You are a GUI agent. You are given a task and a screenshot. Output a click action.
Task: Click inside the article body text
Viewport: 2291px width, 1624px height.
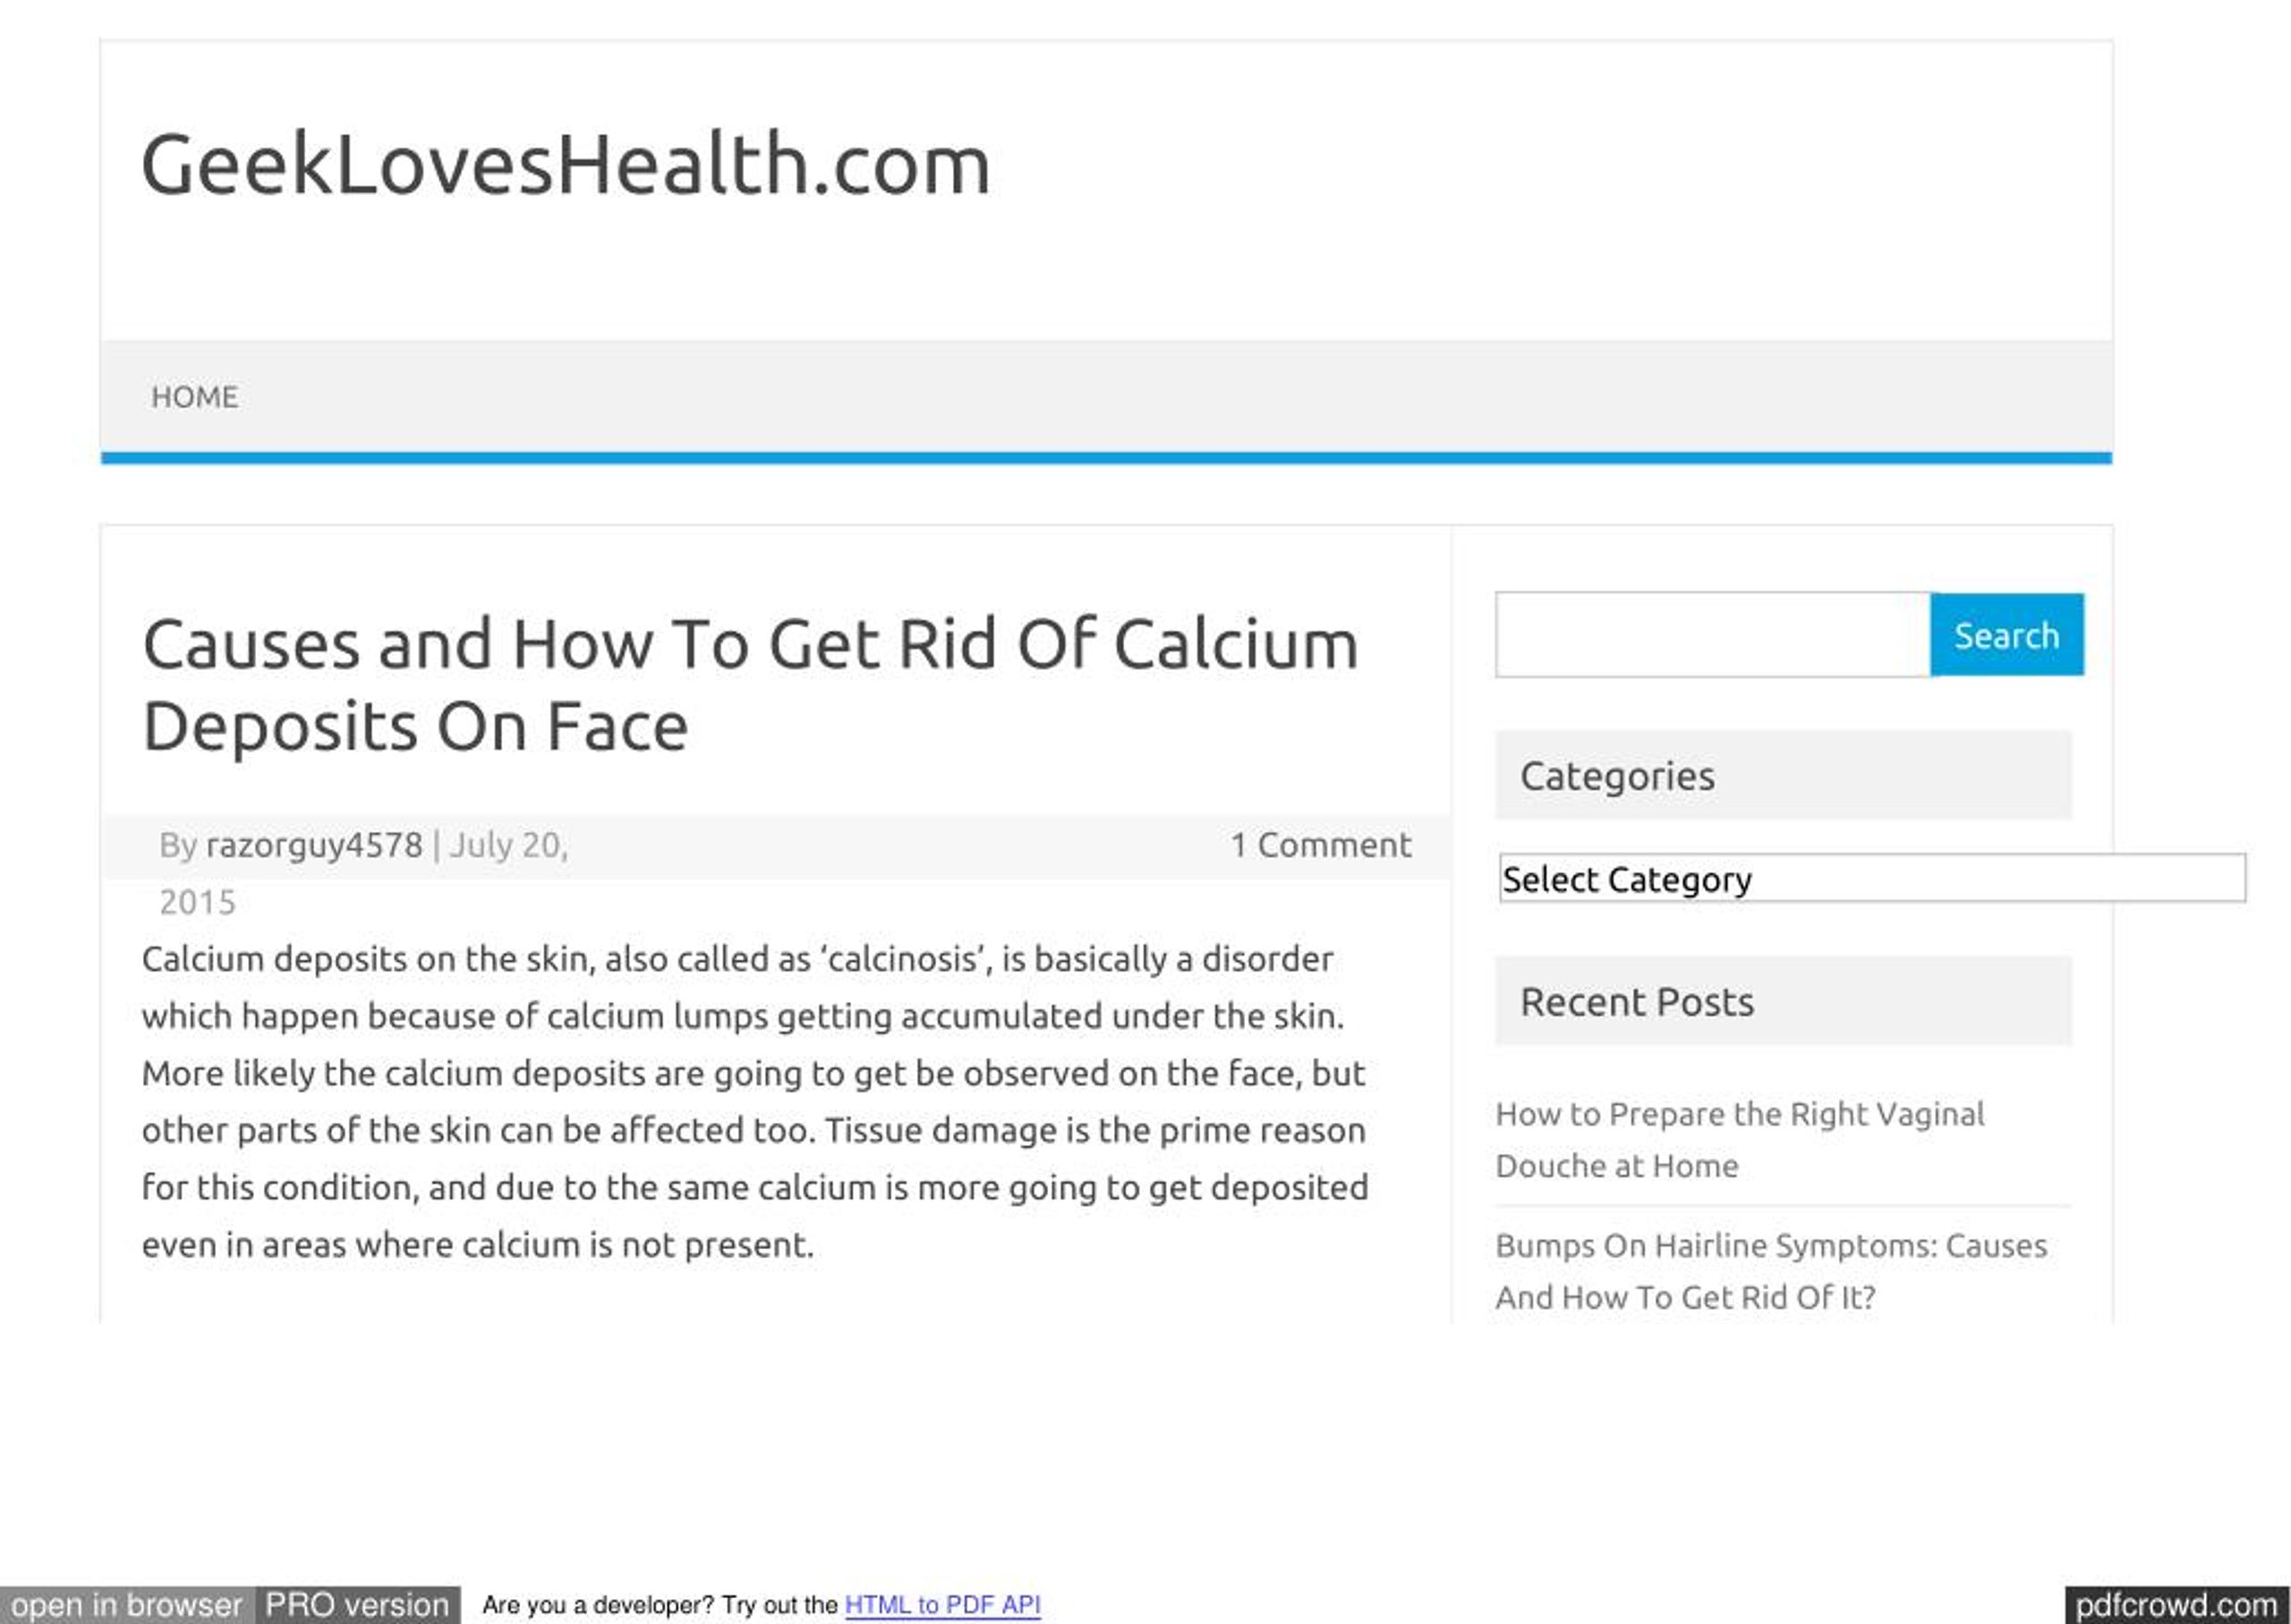750,1100
